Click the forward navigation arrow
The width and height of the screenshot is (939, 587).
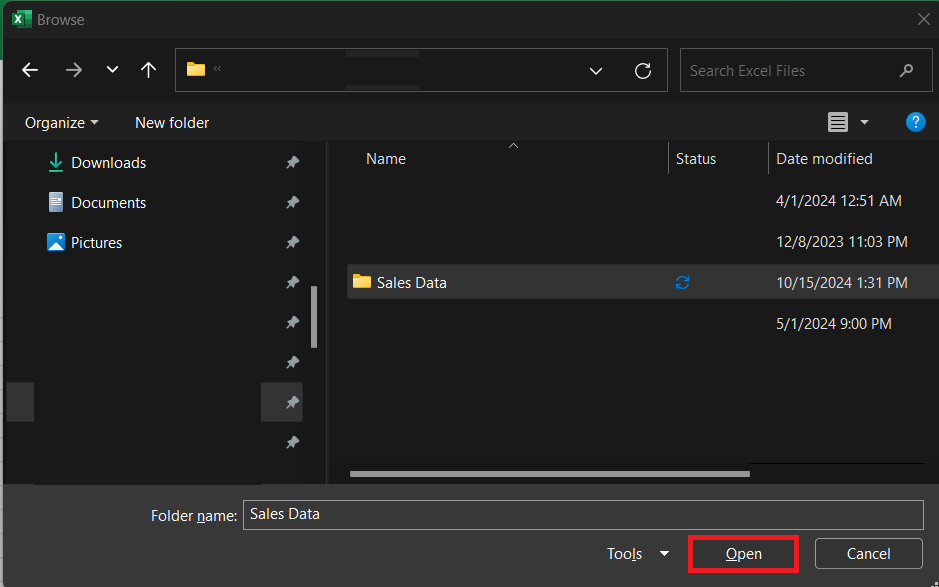click(x=74, y=71)
